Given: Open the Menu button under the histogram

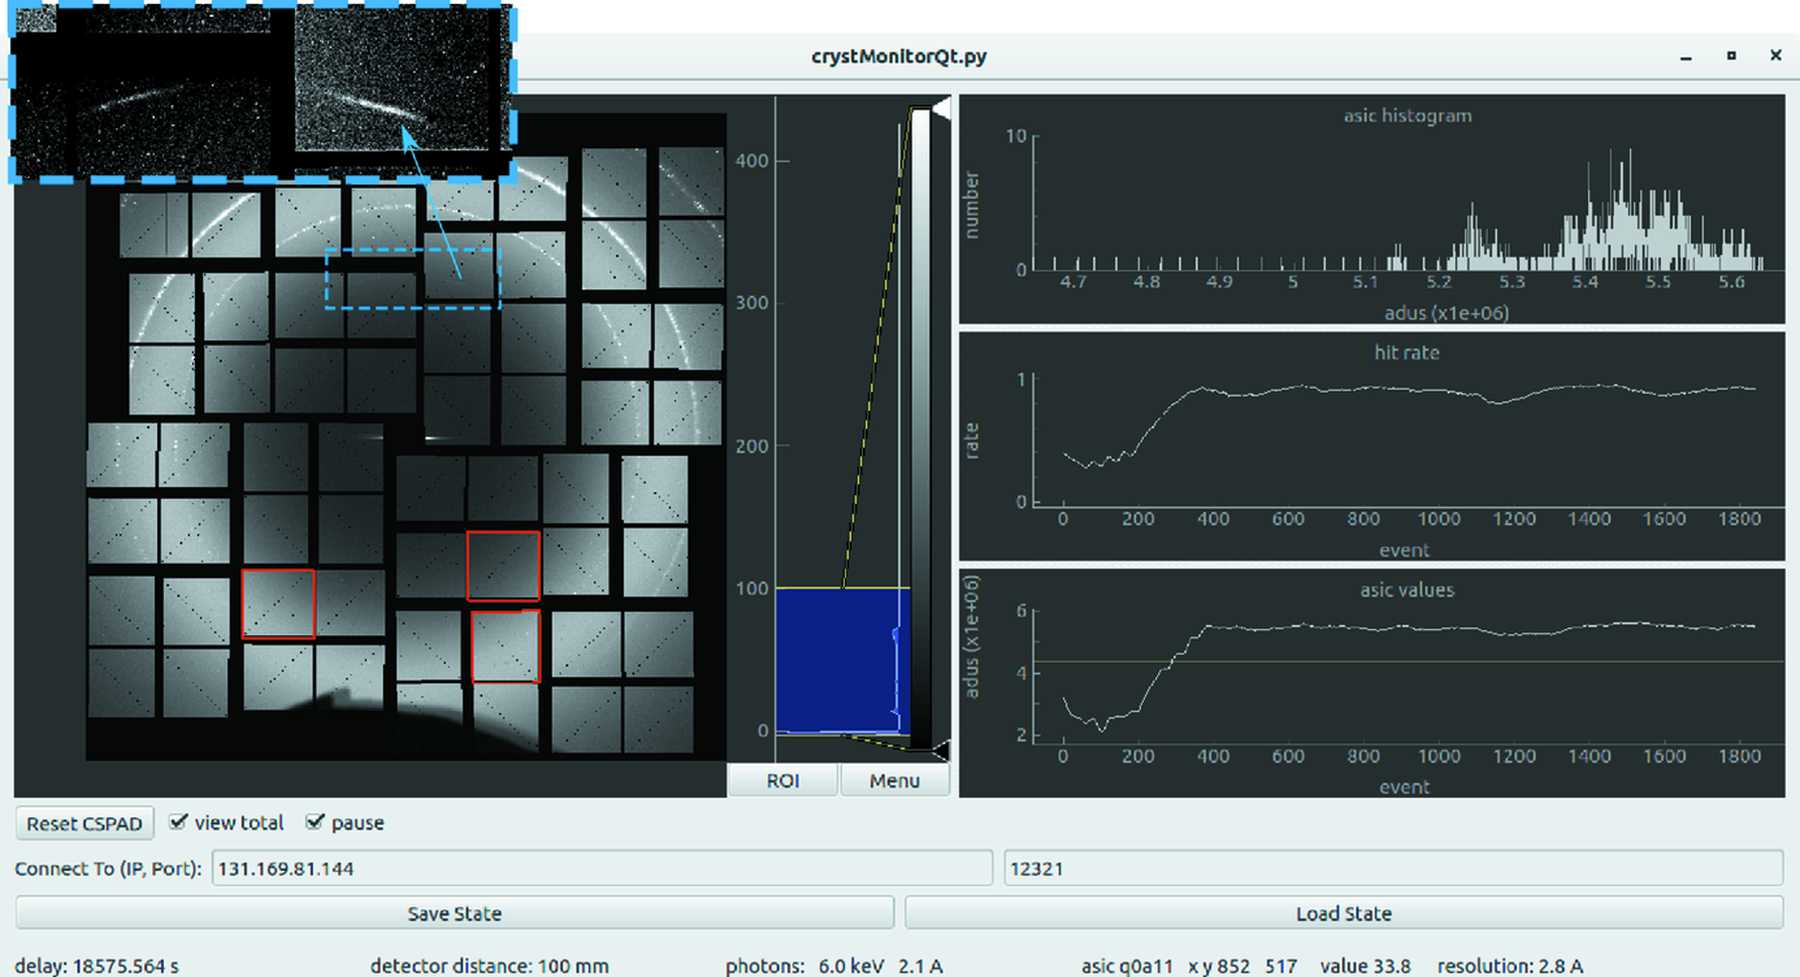Looking at the screenshot, I should (x=895, y=780).
